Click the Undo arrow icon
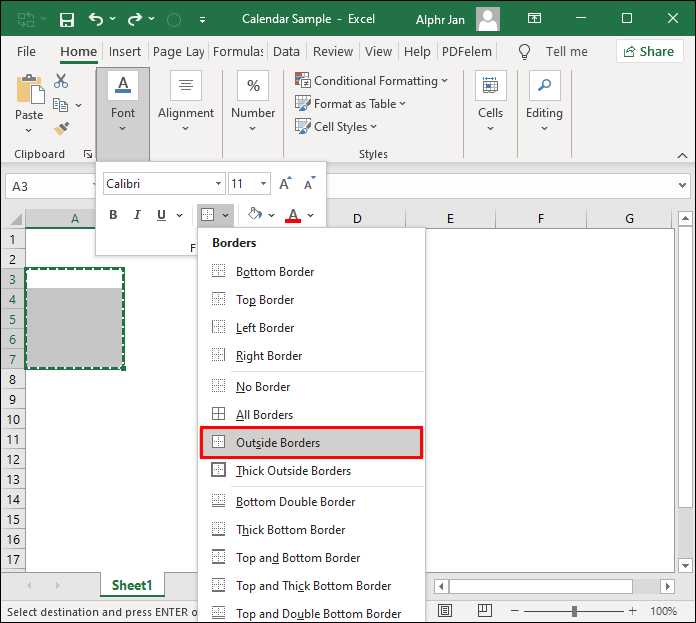 click(97, 19)
